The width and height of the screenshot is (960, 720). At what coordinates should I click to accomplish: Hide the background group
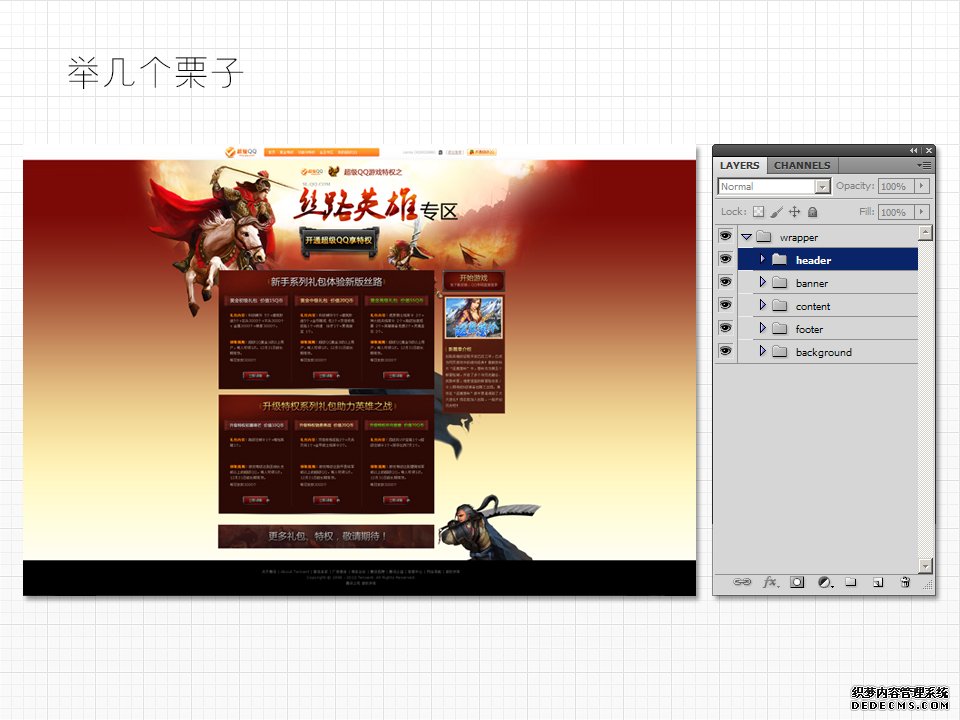coord(726,351)
